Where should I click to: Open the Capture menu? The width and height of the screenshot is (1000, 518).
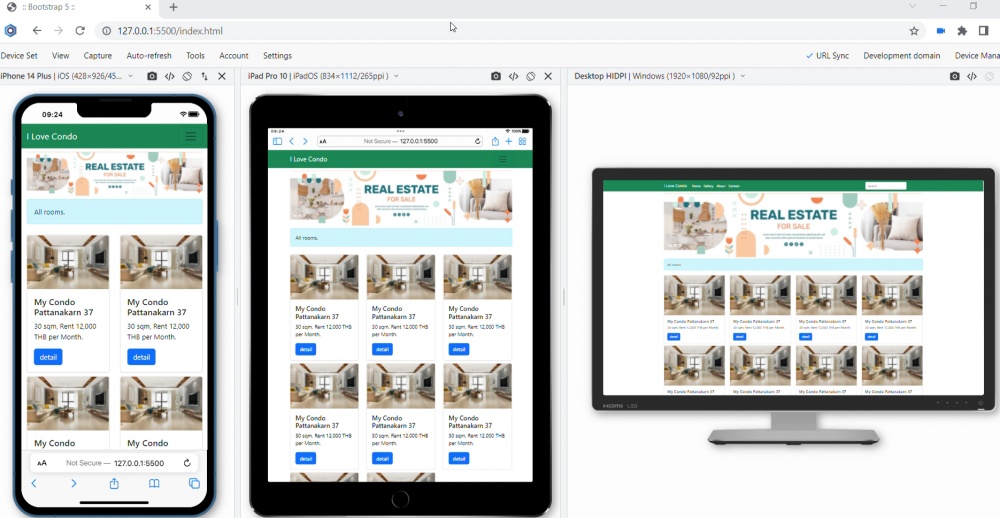98,56
